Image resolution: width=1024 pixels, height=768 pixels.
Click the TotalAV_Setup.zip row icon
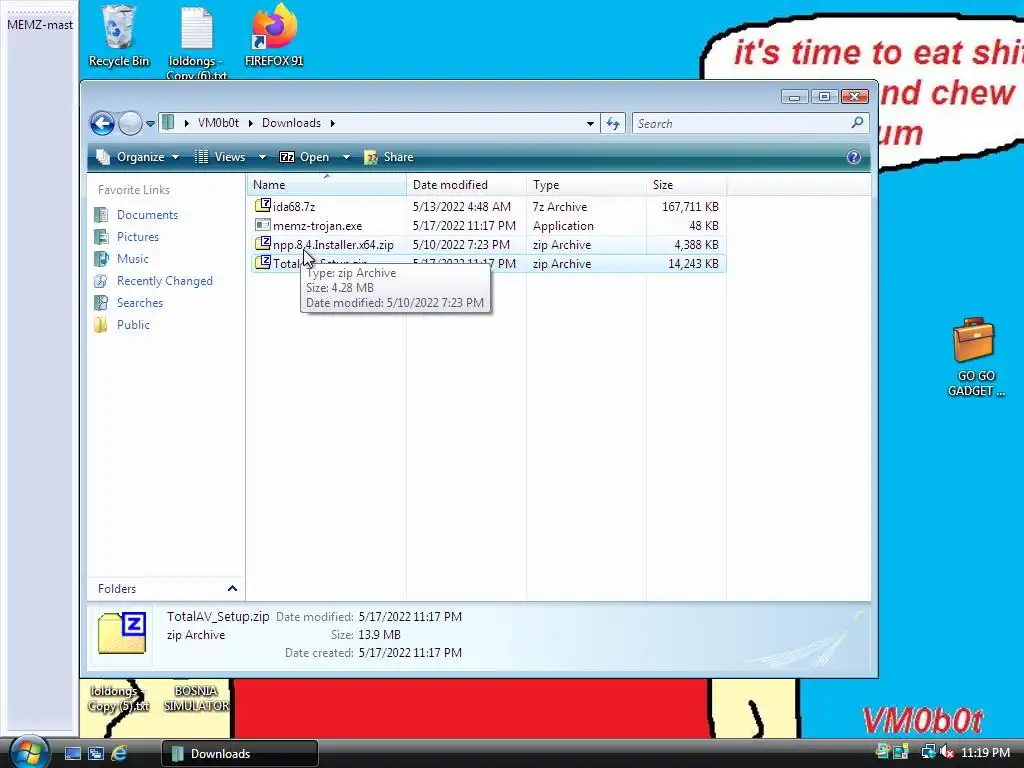tap(263, 263)
